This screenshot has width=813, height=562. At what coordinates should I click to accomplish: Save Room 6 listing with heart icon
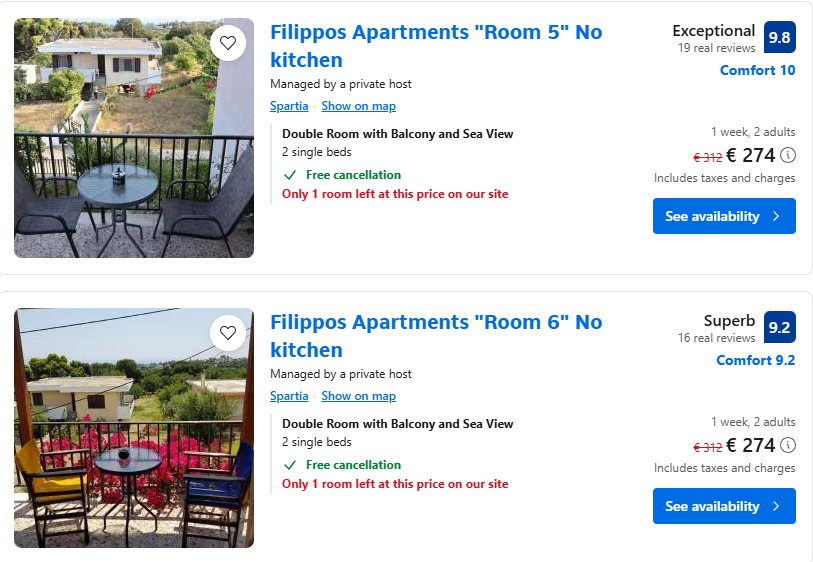tap(228, 333)
